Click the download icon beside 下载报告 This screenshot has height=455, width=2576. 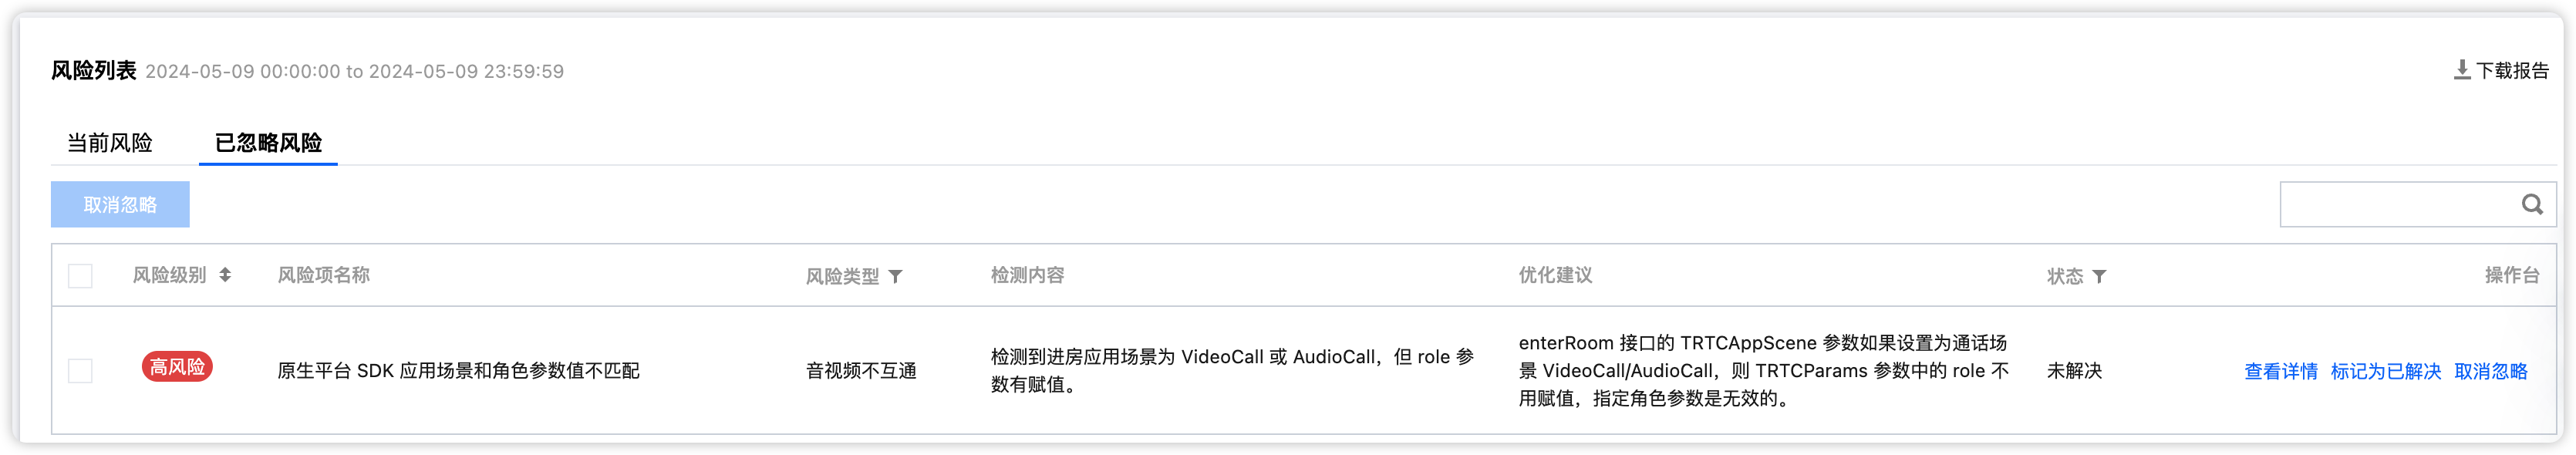2462,70
